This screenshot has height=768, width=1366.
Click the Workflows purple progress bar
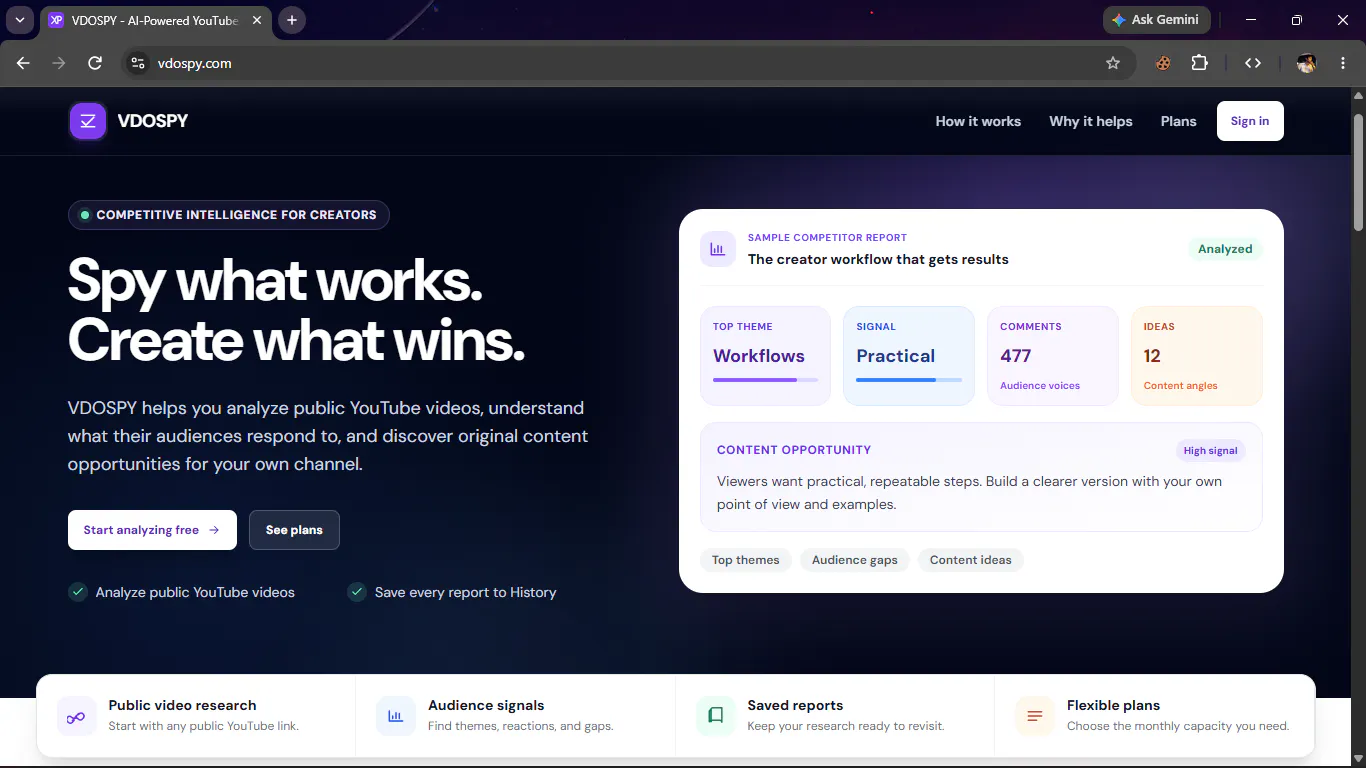coord(765,380)
